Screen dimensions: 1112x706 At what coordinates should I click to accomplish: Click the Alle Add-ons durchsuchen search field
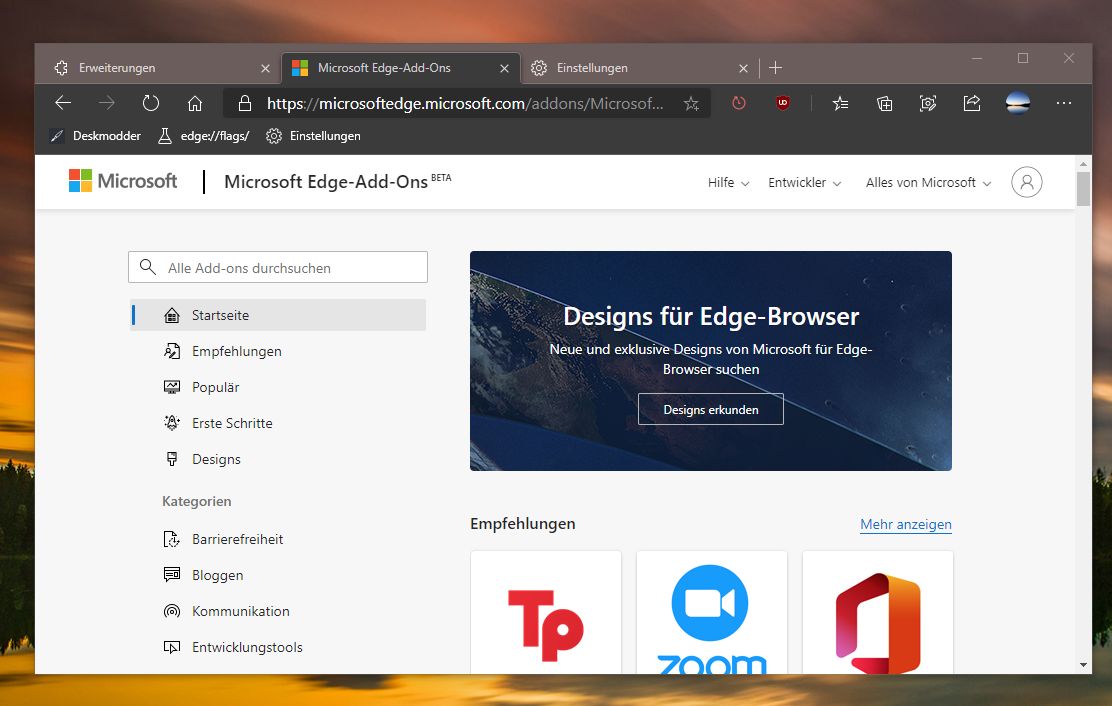(278, 267)
